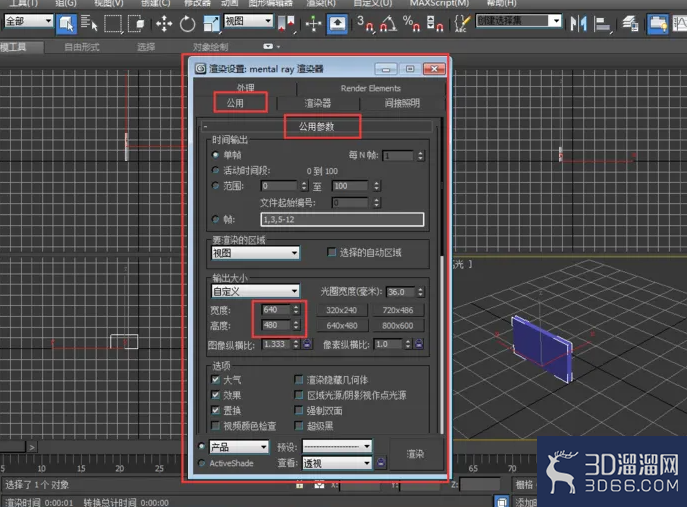This screenshot has width=687, height=507.
Task: Select the 活动时间段 radio option
Action: pyautogui.click(x=215, y=170)
